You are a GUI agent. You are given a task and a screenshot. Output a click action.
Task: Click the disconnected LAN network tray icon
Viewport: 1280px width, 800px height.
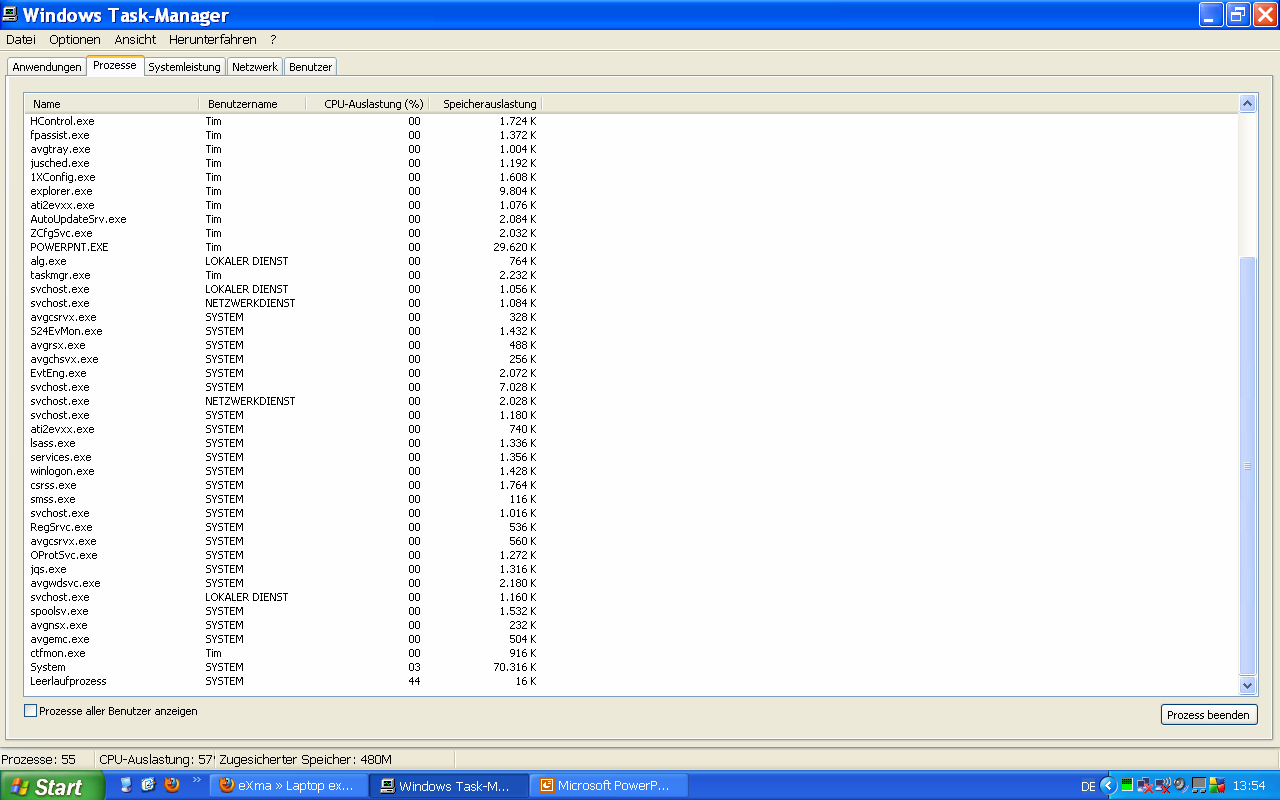pyautogui.click(x=1144, y=786)
